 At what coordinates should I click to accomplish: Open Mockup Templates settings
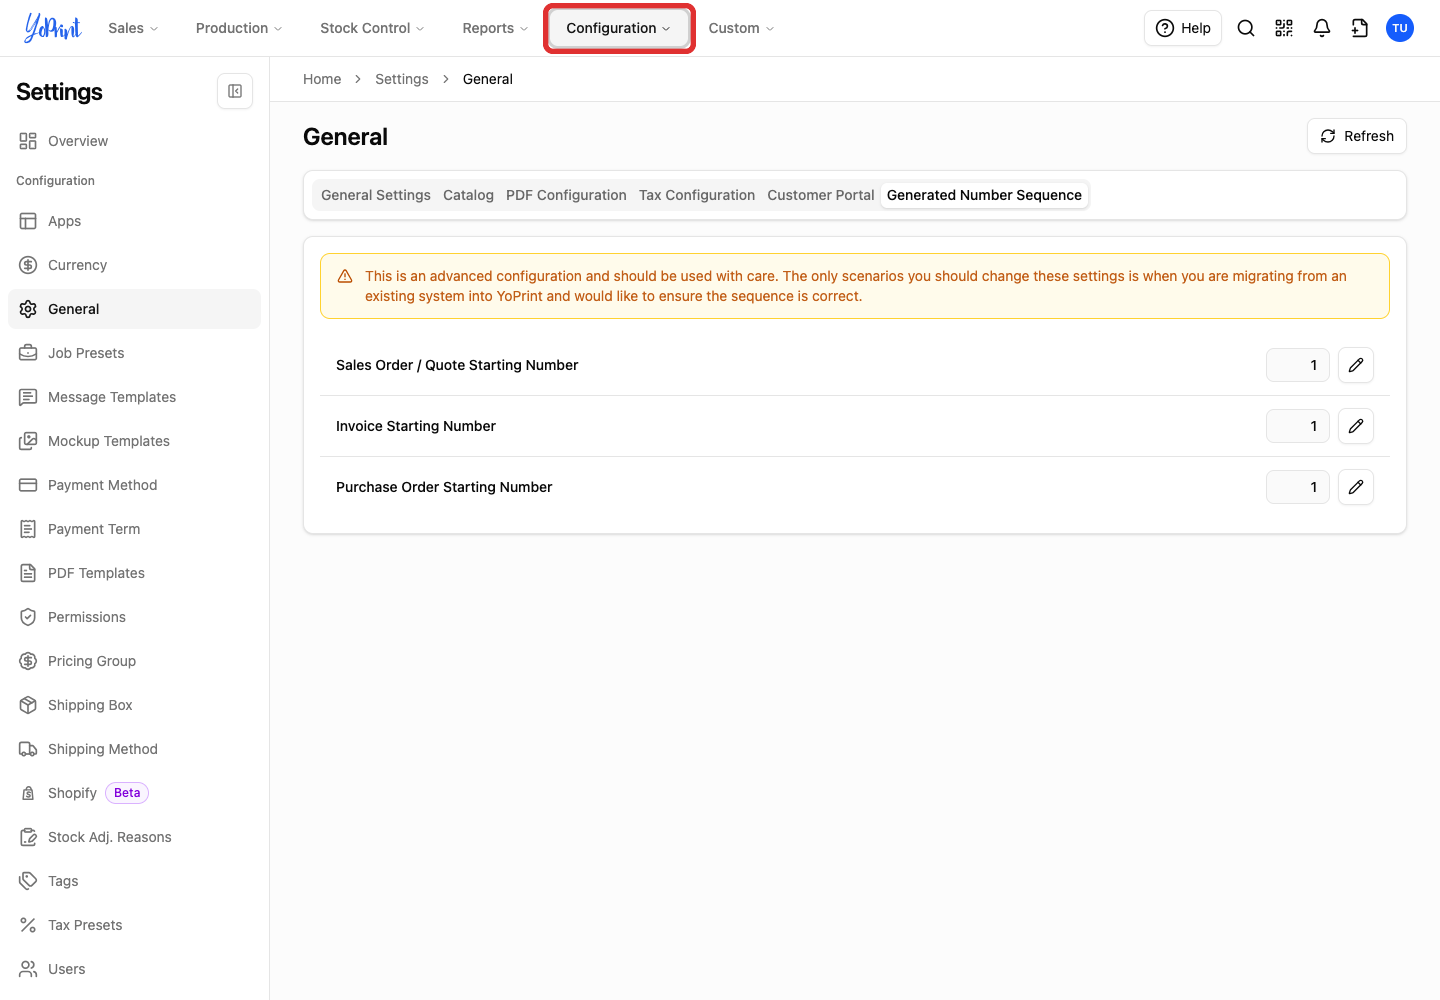pyautogui.click(x=134, y=441)
